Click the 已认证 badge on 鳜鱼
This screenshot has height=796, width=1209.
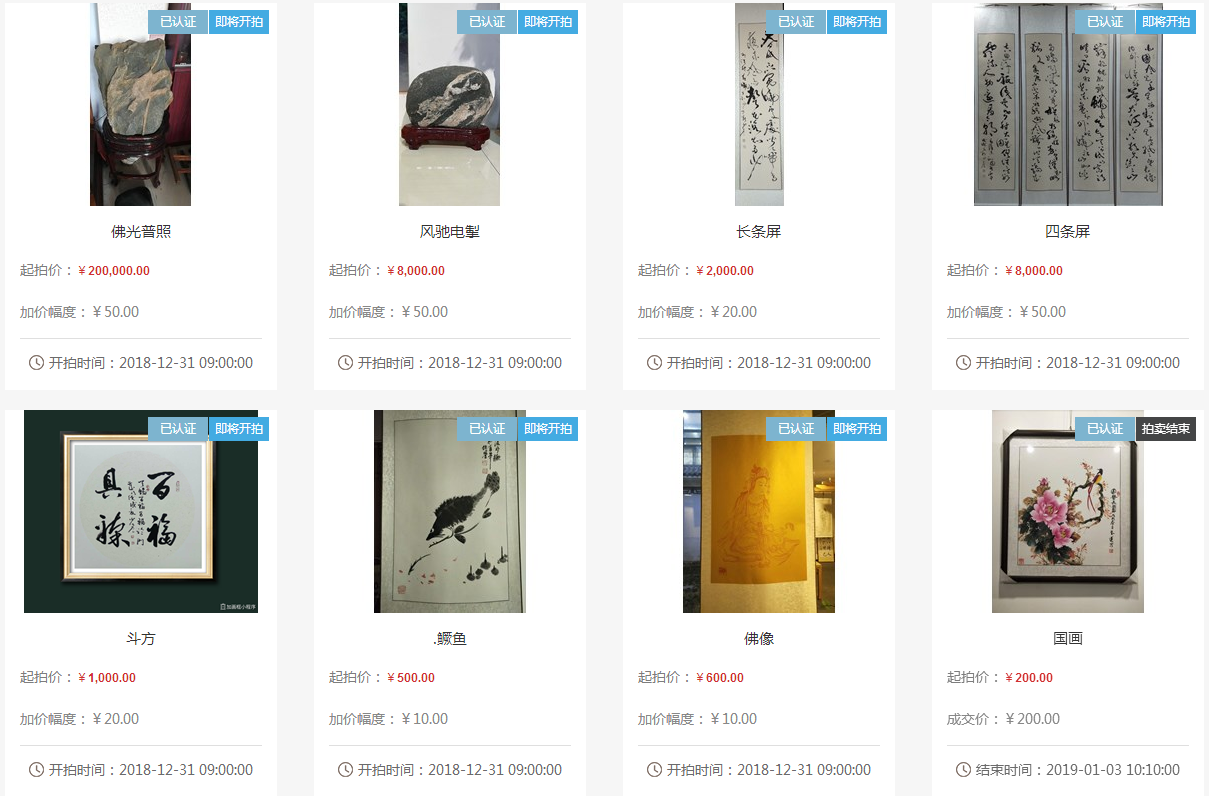[x=487, y=429]
